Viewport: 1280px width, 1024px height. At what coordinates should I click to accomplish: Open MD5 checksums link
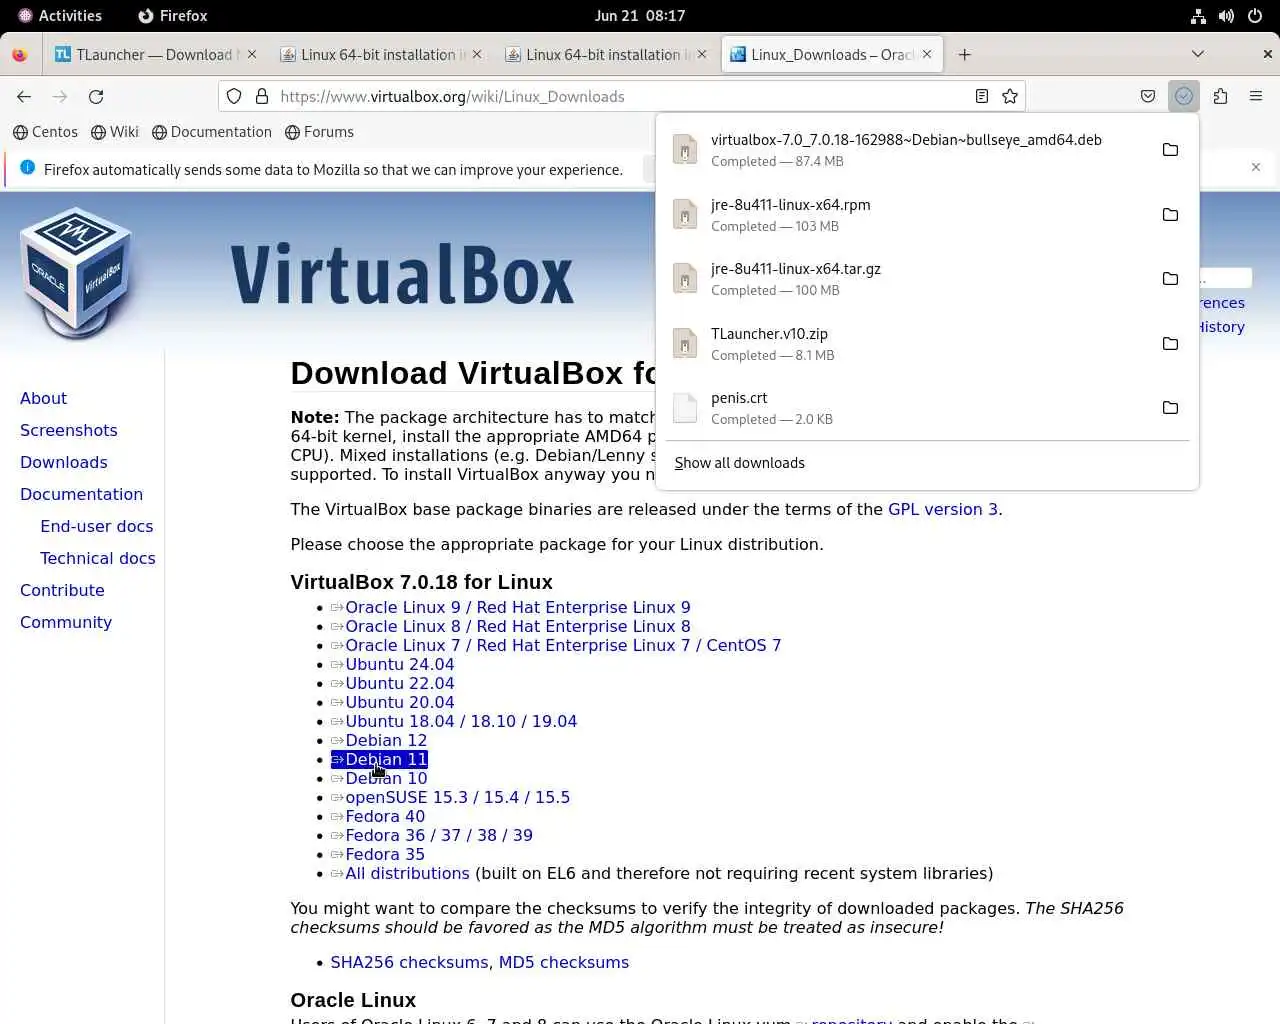point(563,962)
